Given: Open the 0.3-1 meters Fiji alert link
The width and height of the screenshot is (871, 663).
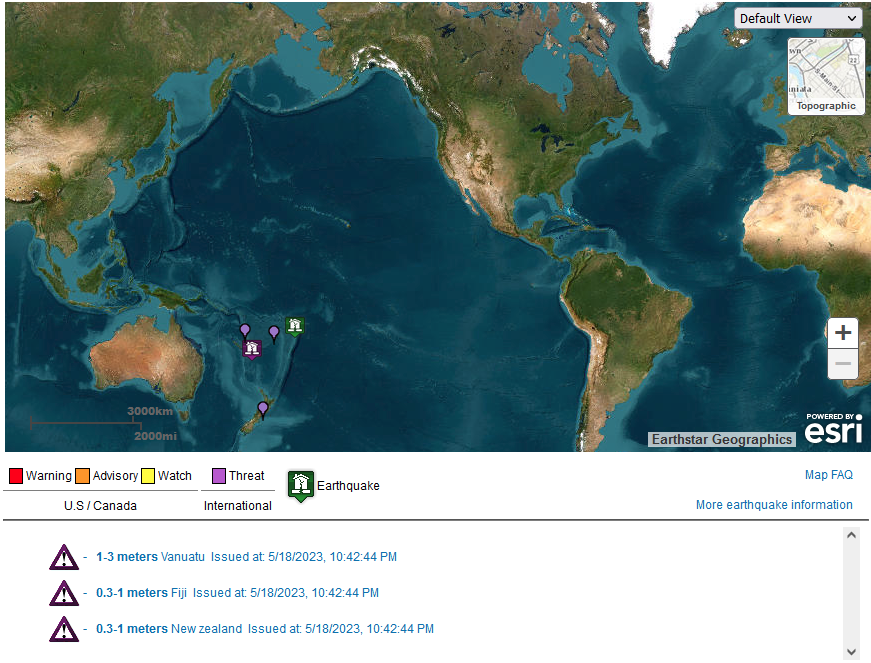Looking at the screenshot, I should (237, 593).
